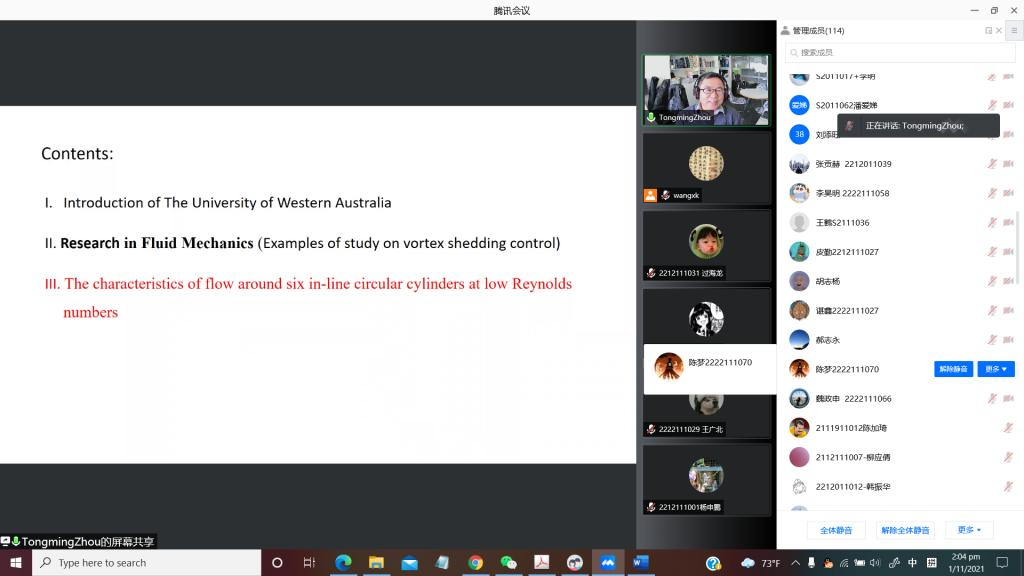Image resolution: width=1024 pixels, height=576 pixels.
Task: Click 解除静音 button for 陈梦2222111070
Action: click(x=953, y=369)
